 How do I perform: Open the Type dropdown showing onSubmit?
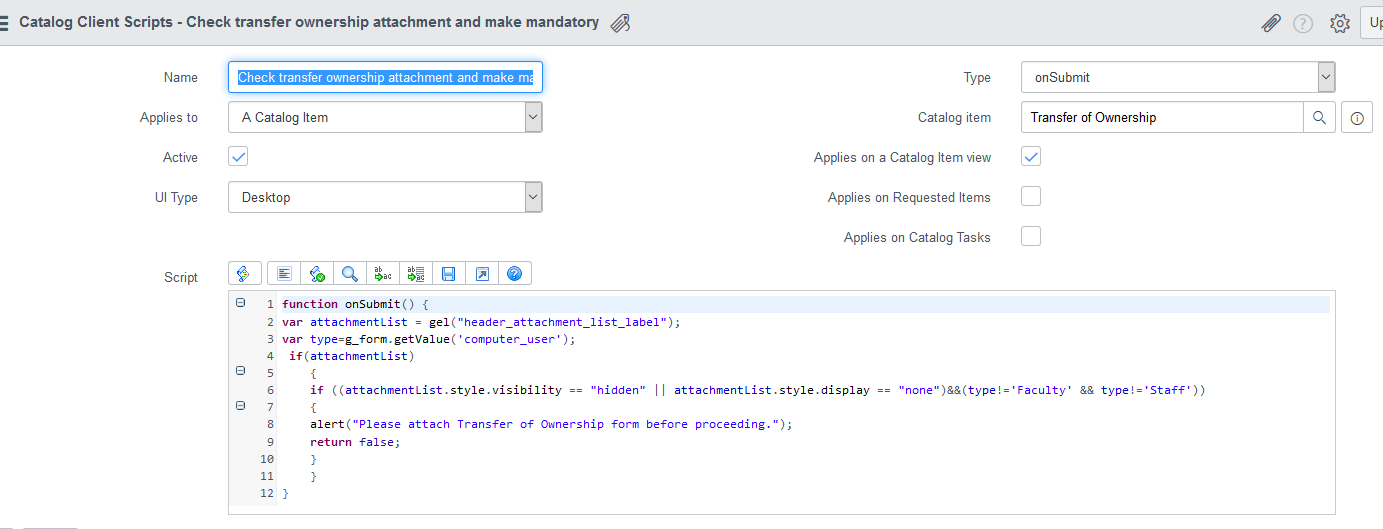1178,77
